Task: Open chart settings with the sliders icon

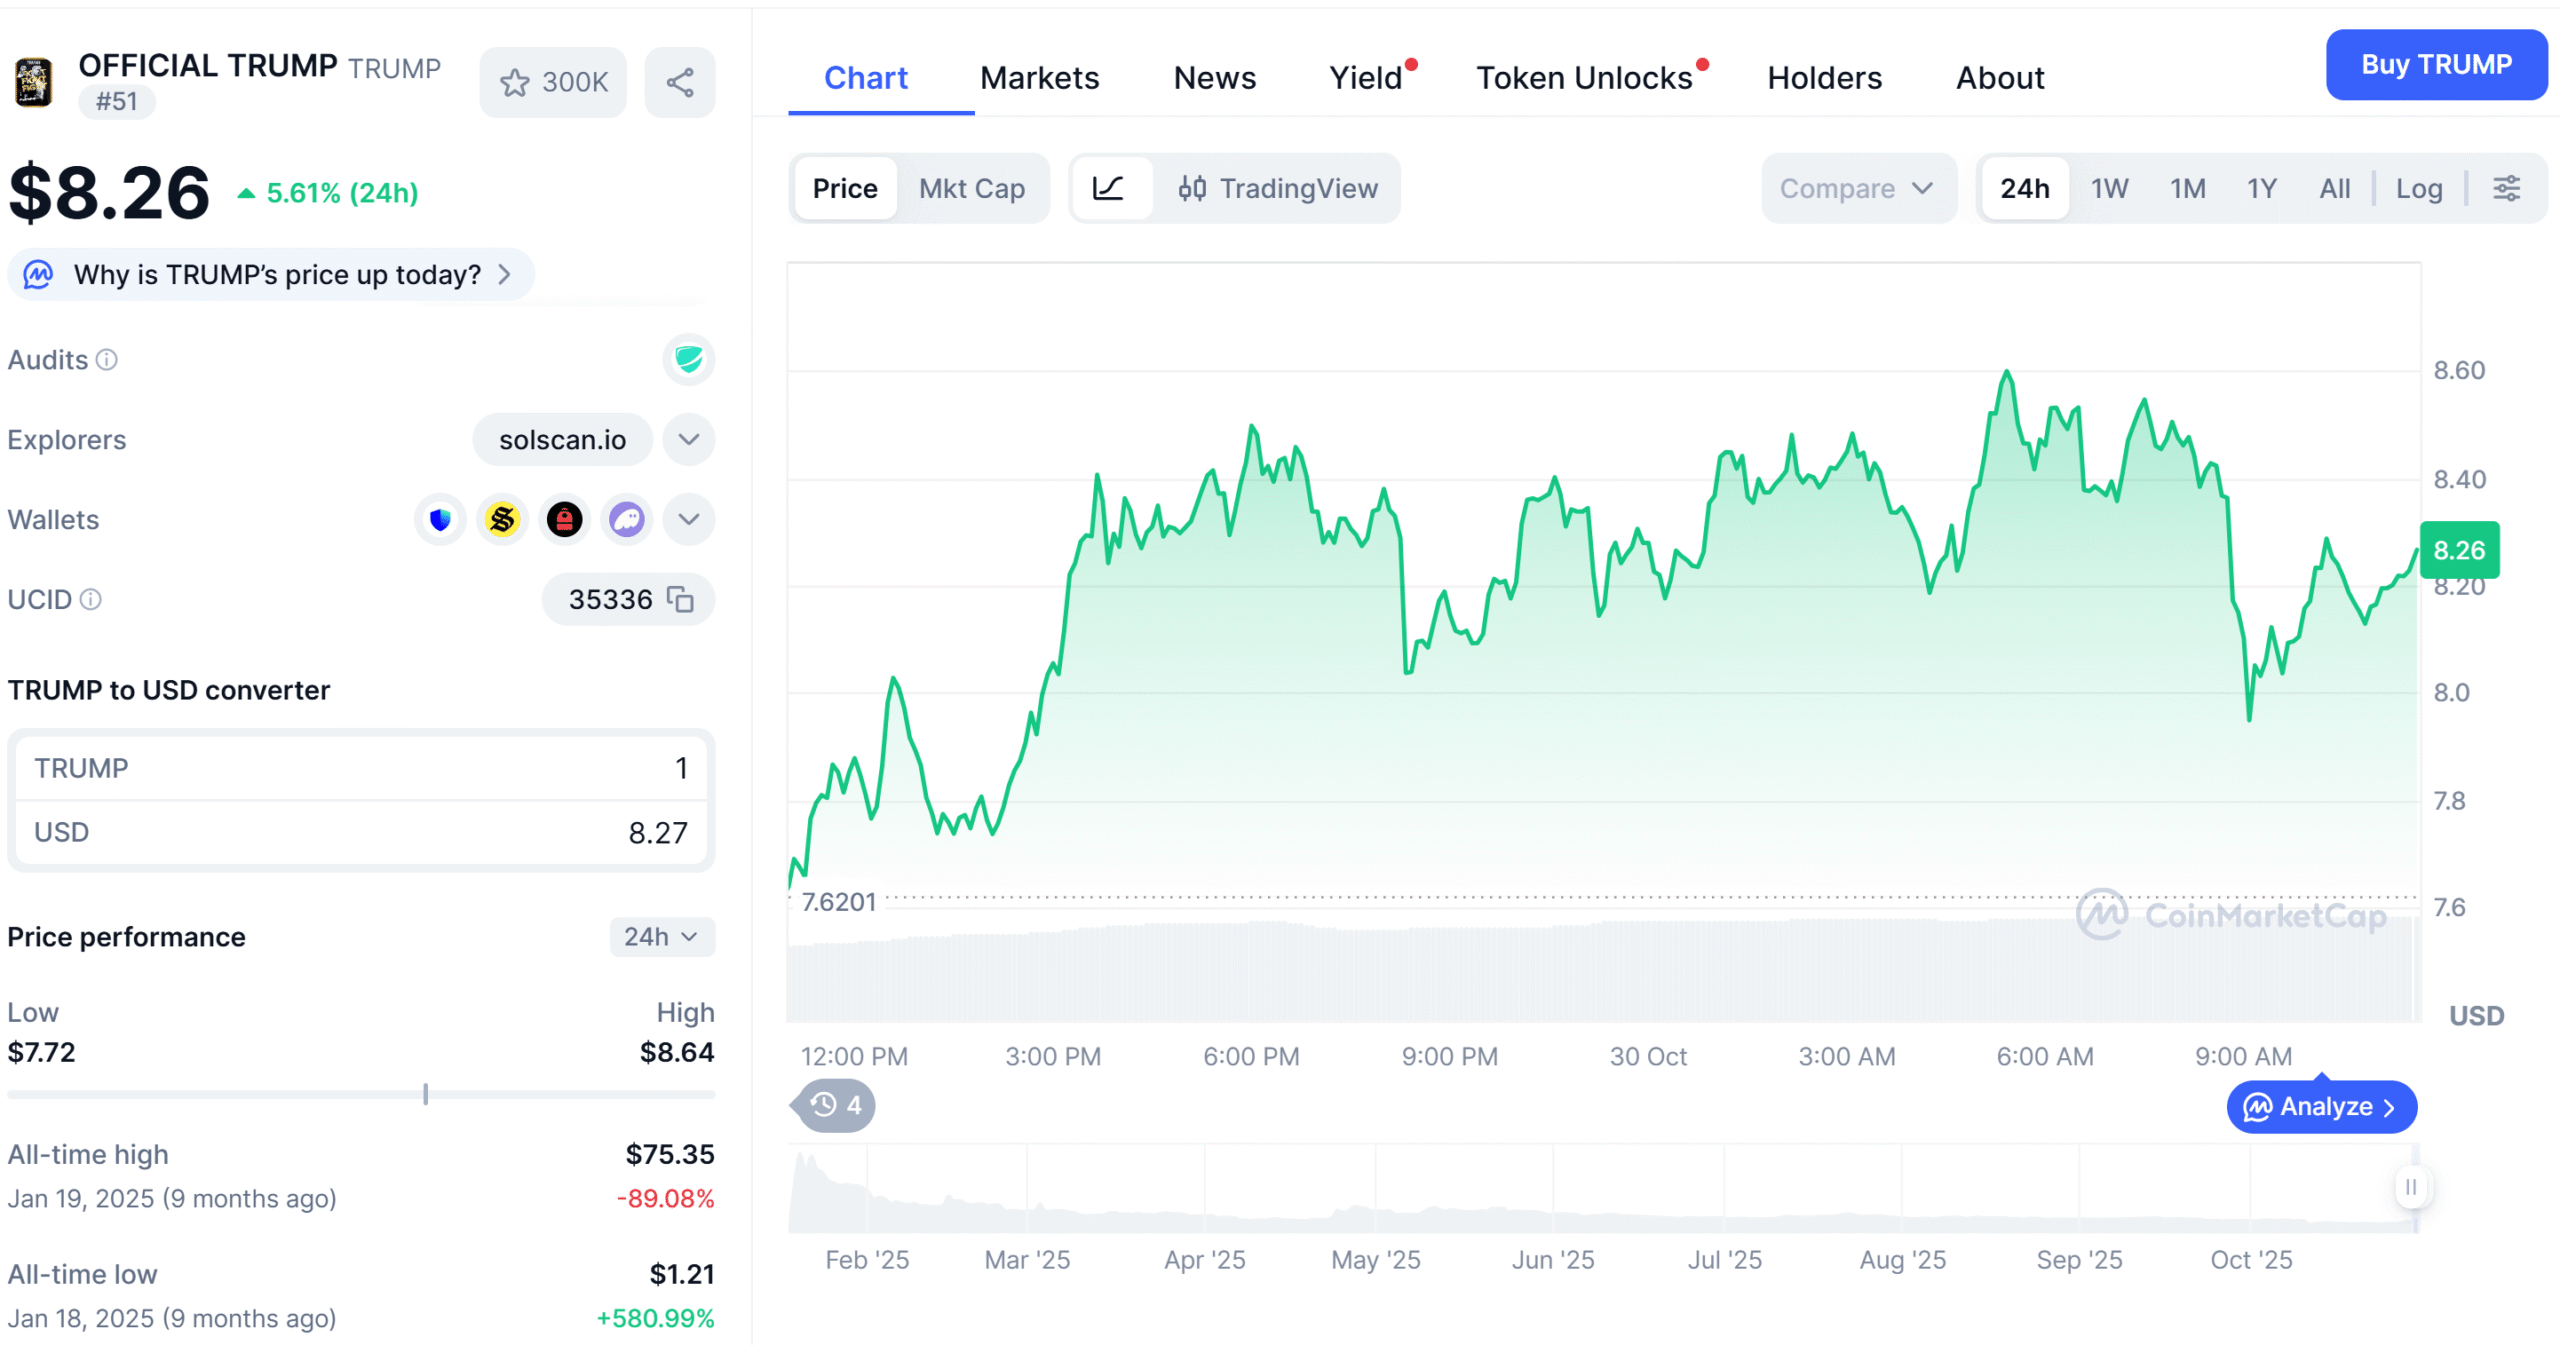Action: [2508, 188]
